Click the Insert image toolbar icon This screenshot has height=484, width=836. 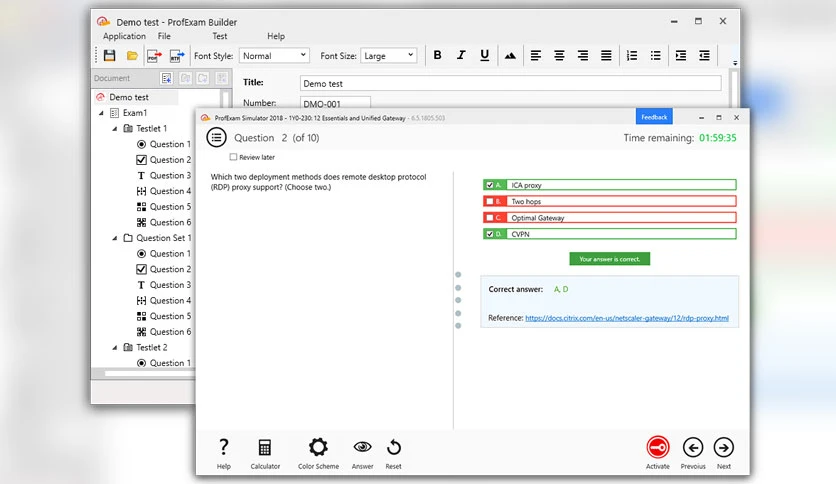(x=510, y=55)
